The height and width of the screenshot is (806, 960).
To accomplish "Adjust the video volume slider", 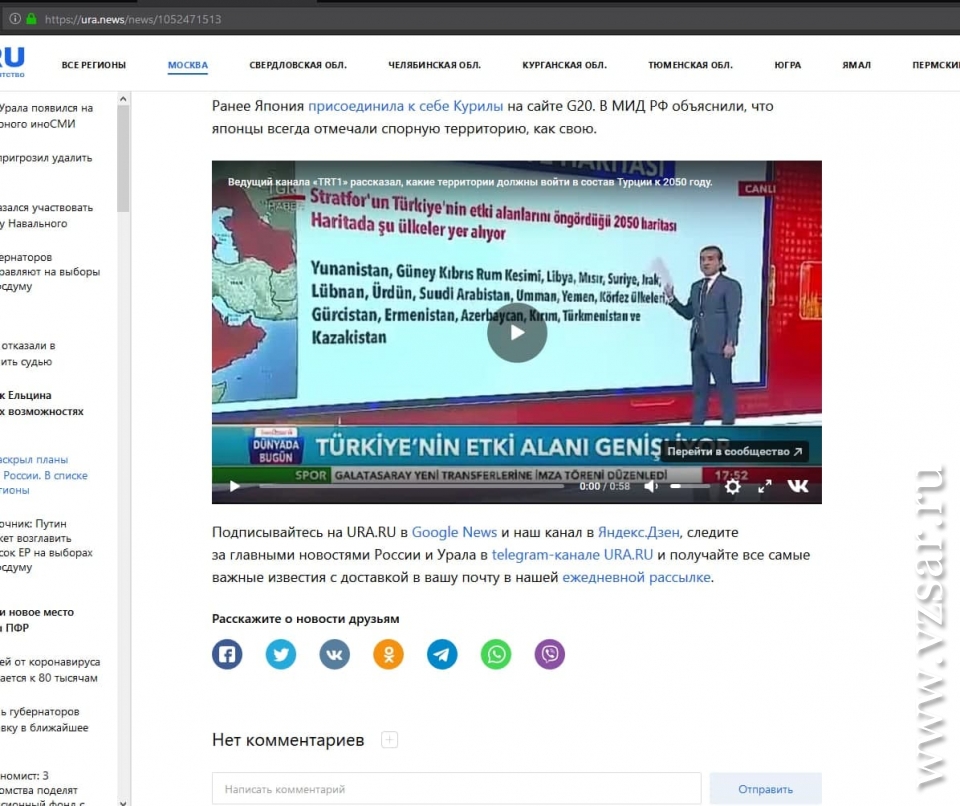I will 690,486.
